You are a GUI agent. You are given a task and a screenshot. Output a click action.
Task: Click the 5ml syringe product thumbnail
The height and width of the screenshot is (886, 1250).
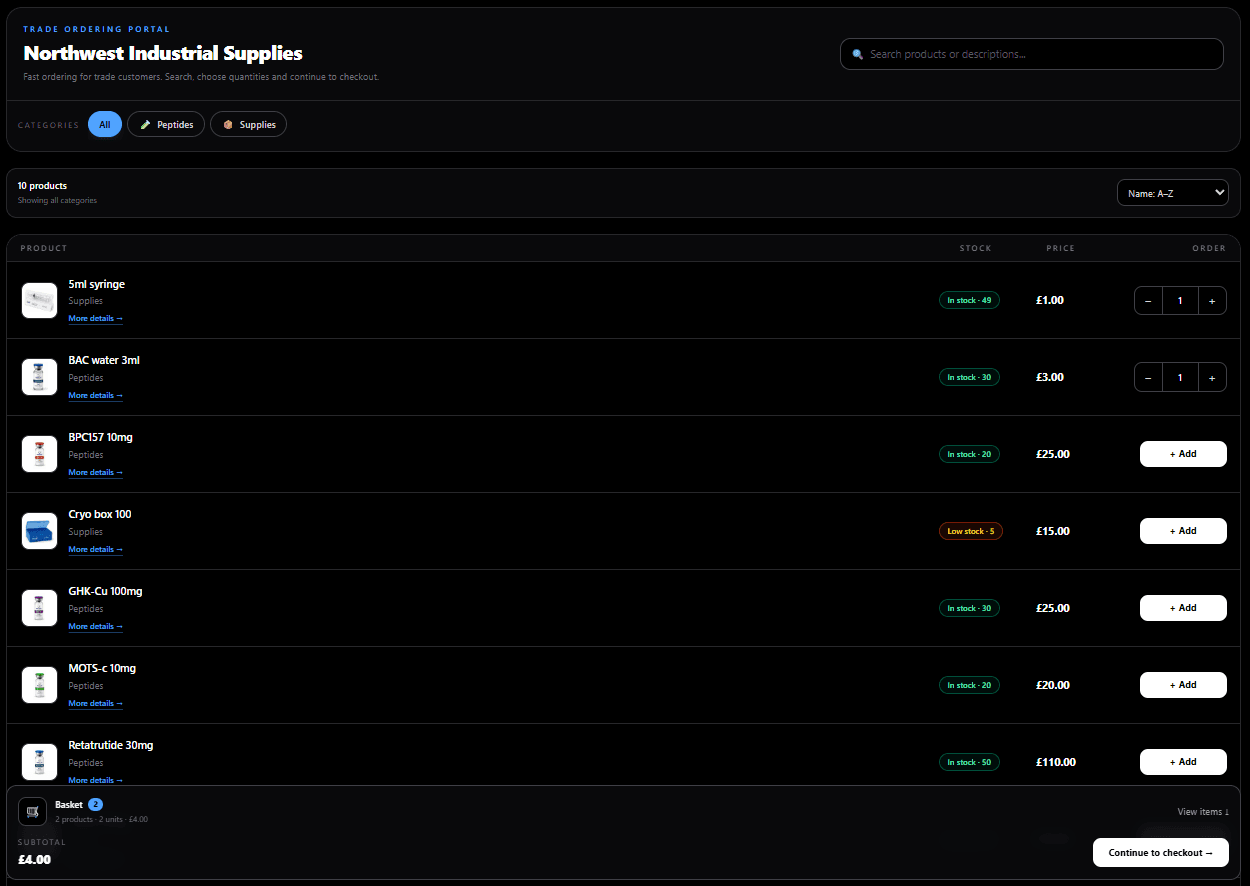40,300
